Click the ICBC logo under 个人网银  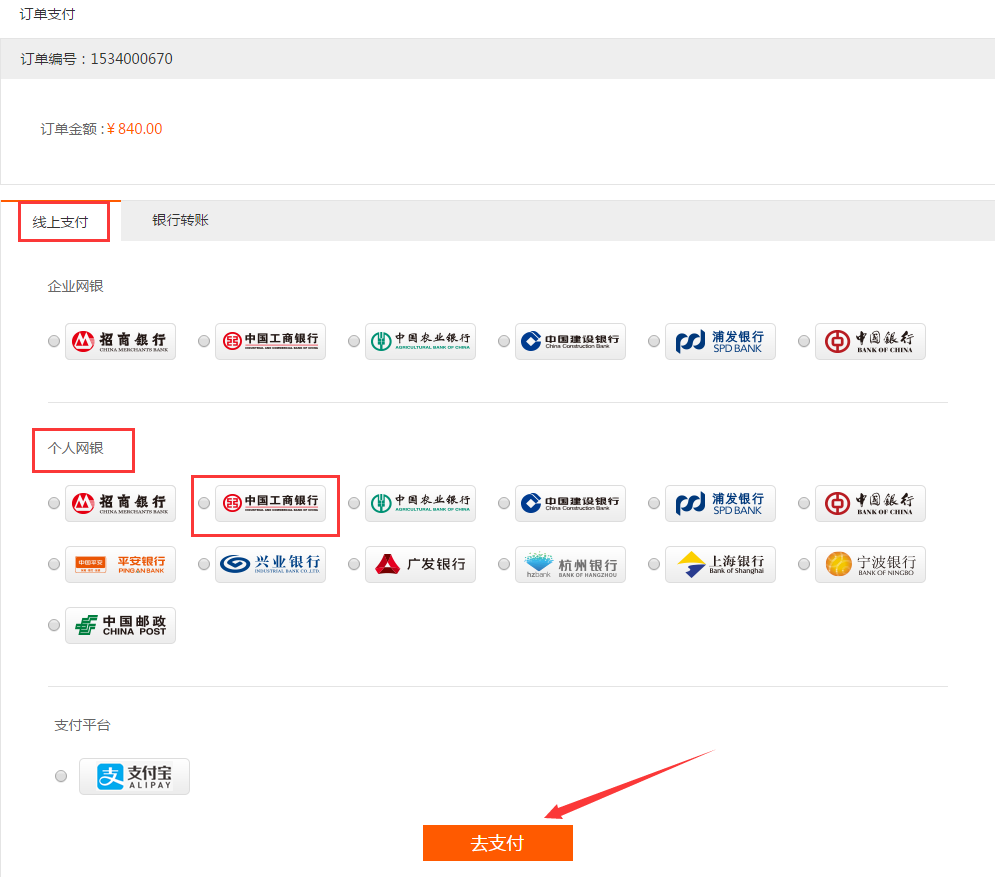[270, 503]
